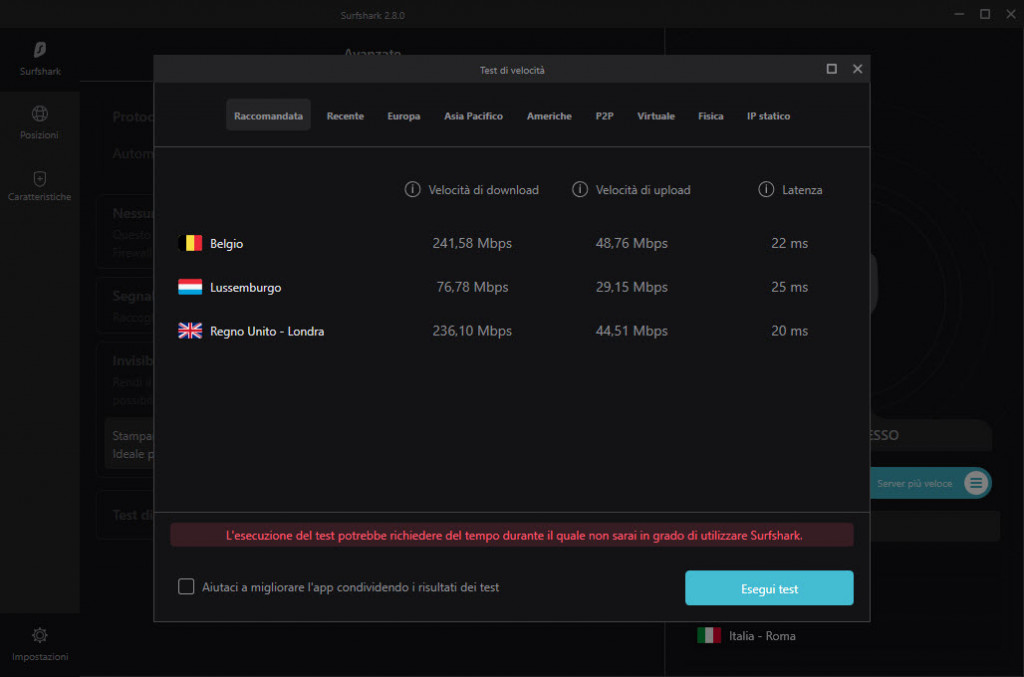Click the Italy flag beside Italia - Roma
This screenshot has width=1024, height=677.
point(709,635)
